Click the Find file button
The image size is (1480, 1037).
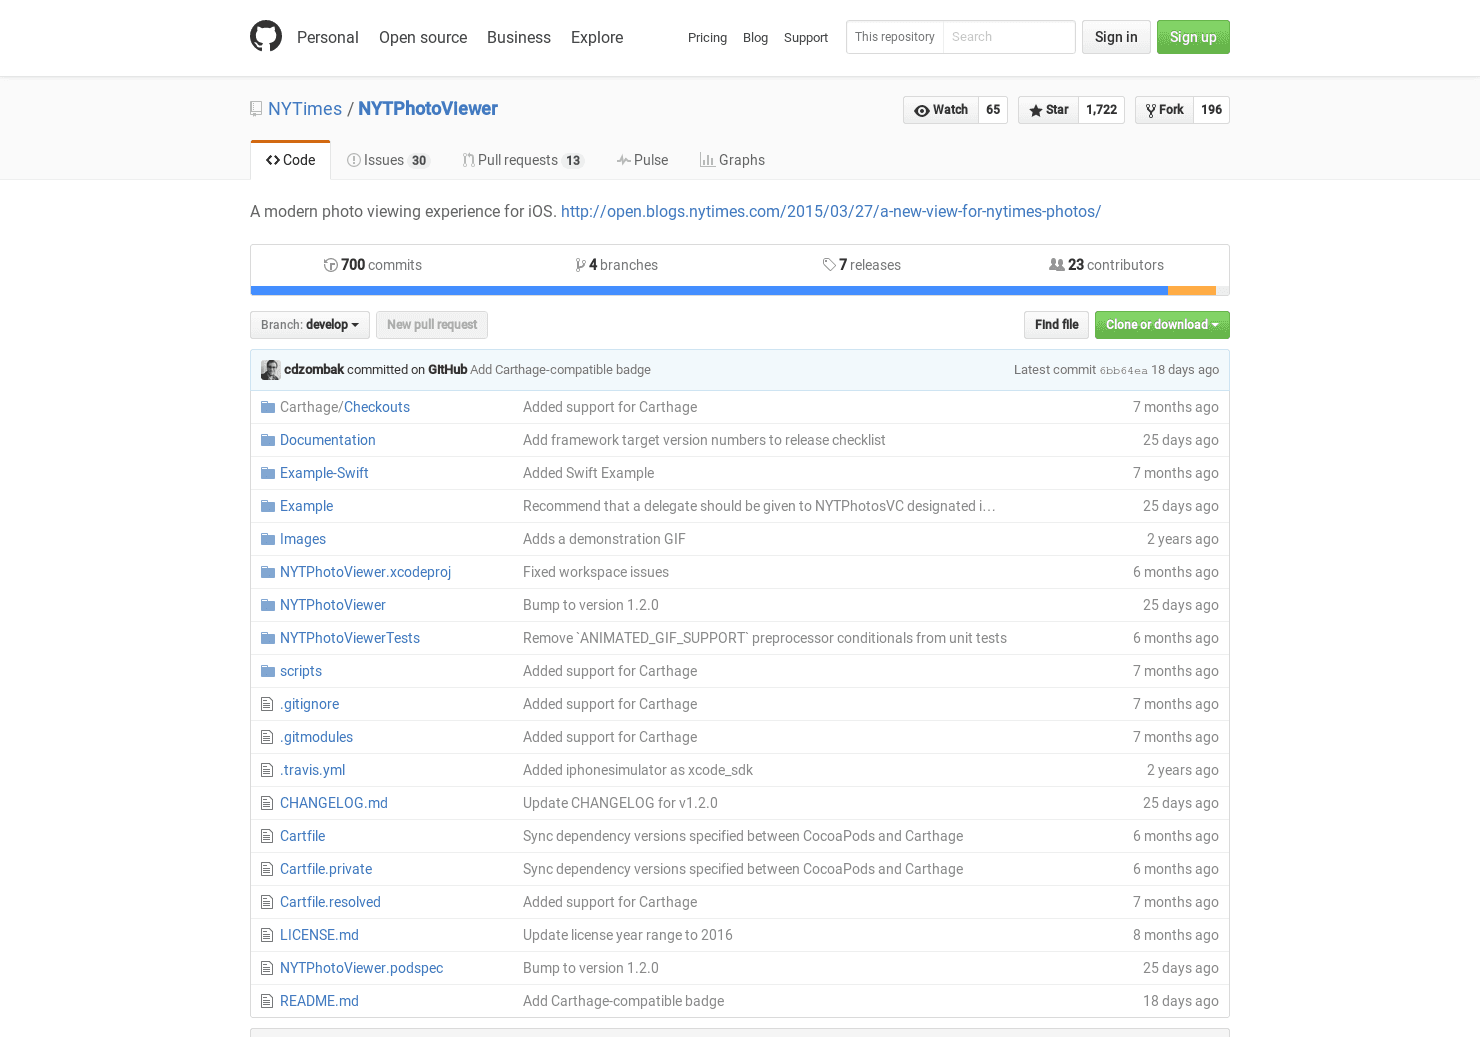coord(1056,325)
